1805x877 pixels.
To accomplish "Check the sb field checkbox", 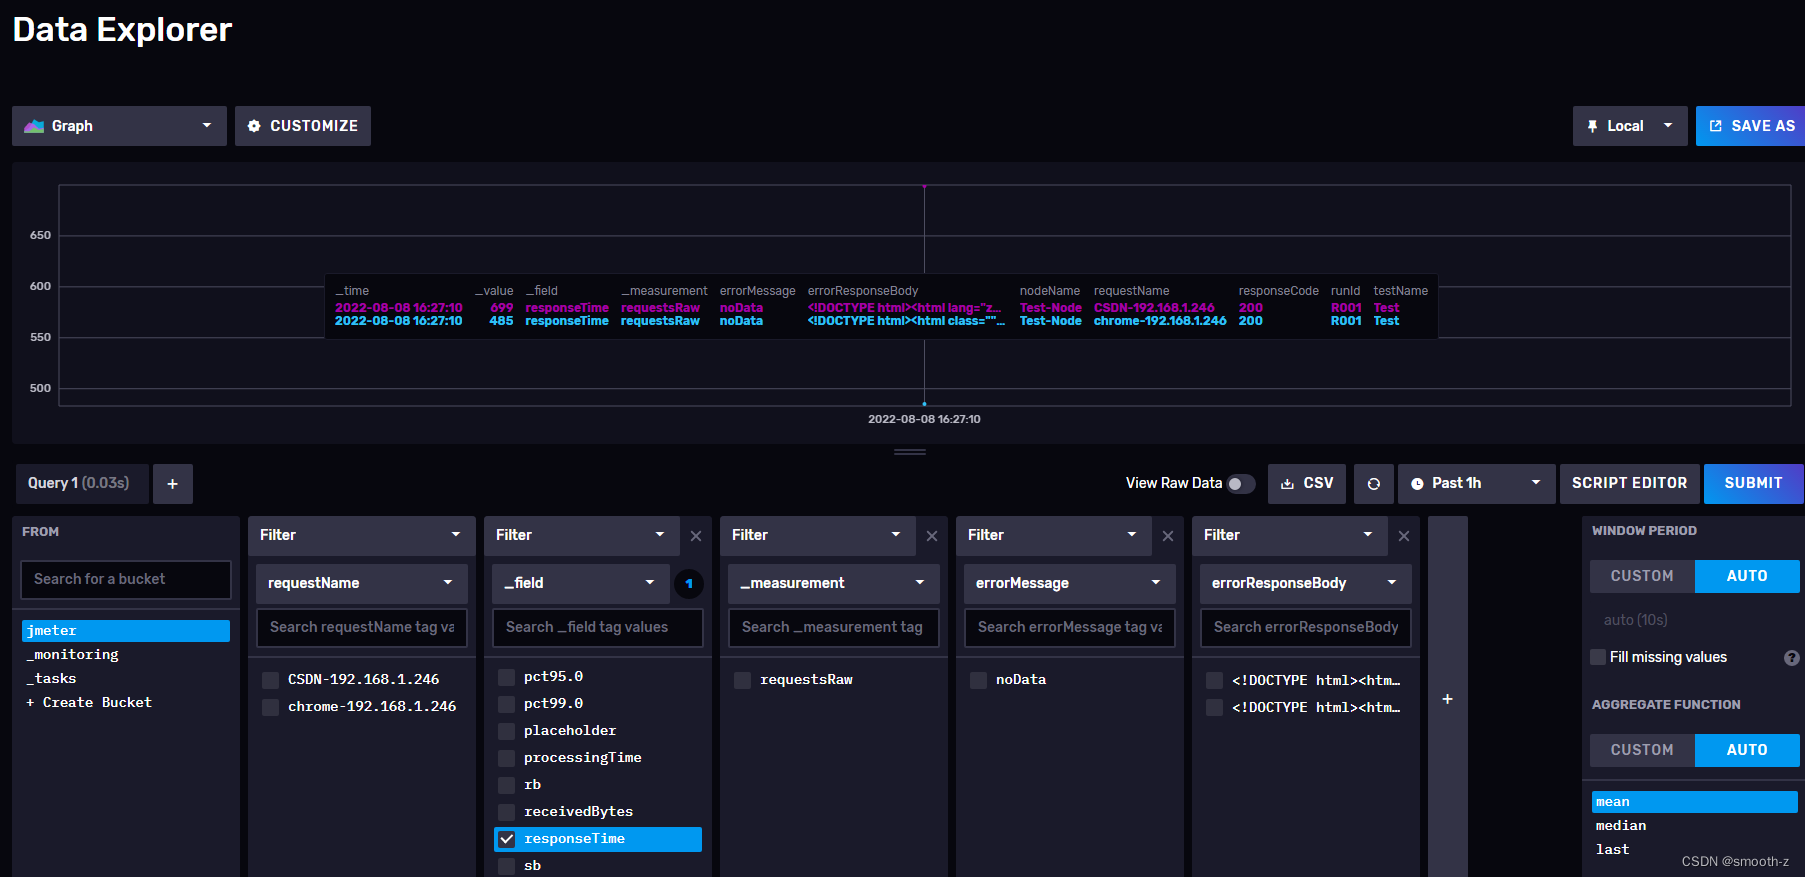I will tap(506, 866).
